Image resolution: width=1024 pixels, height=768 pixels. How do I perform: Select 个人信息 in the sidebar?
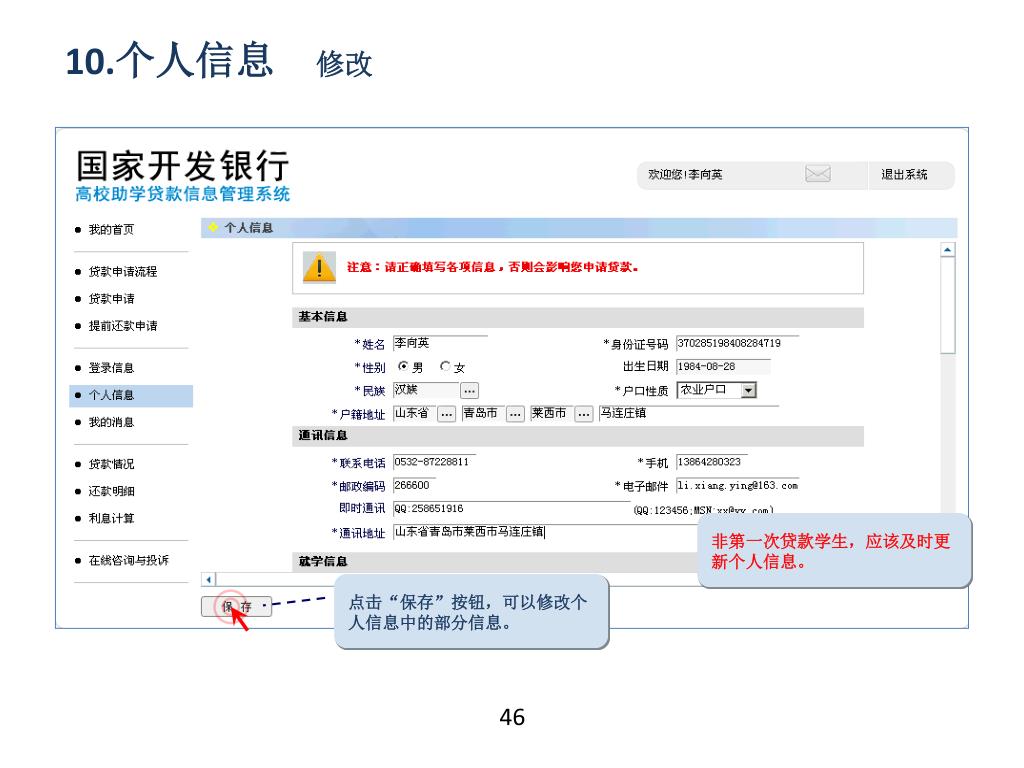click(x=131, y=396)
